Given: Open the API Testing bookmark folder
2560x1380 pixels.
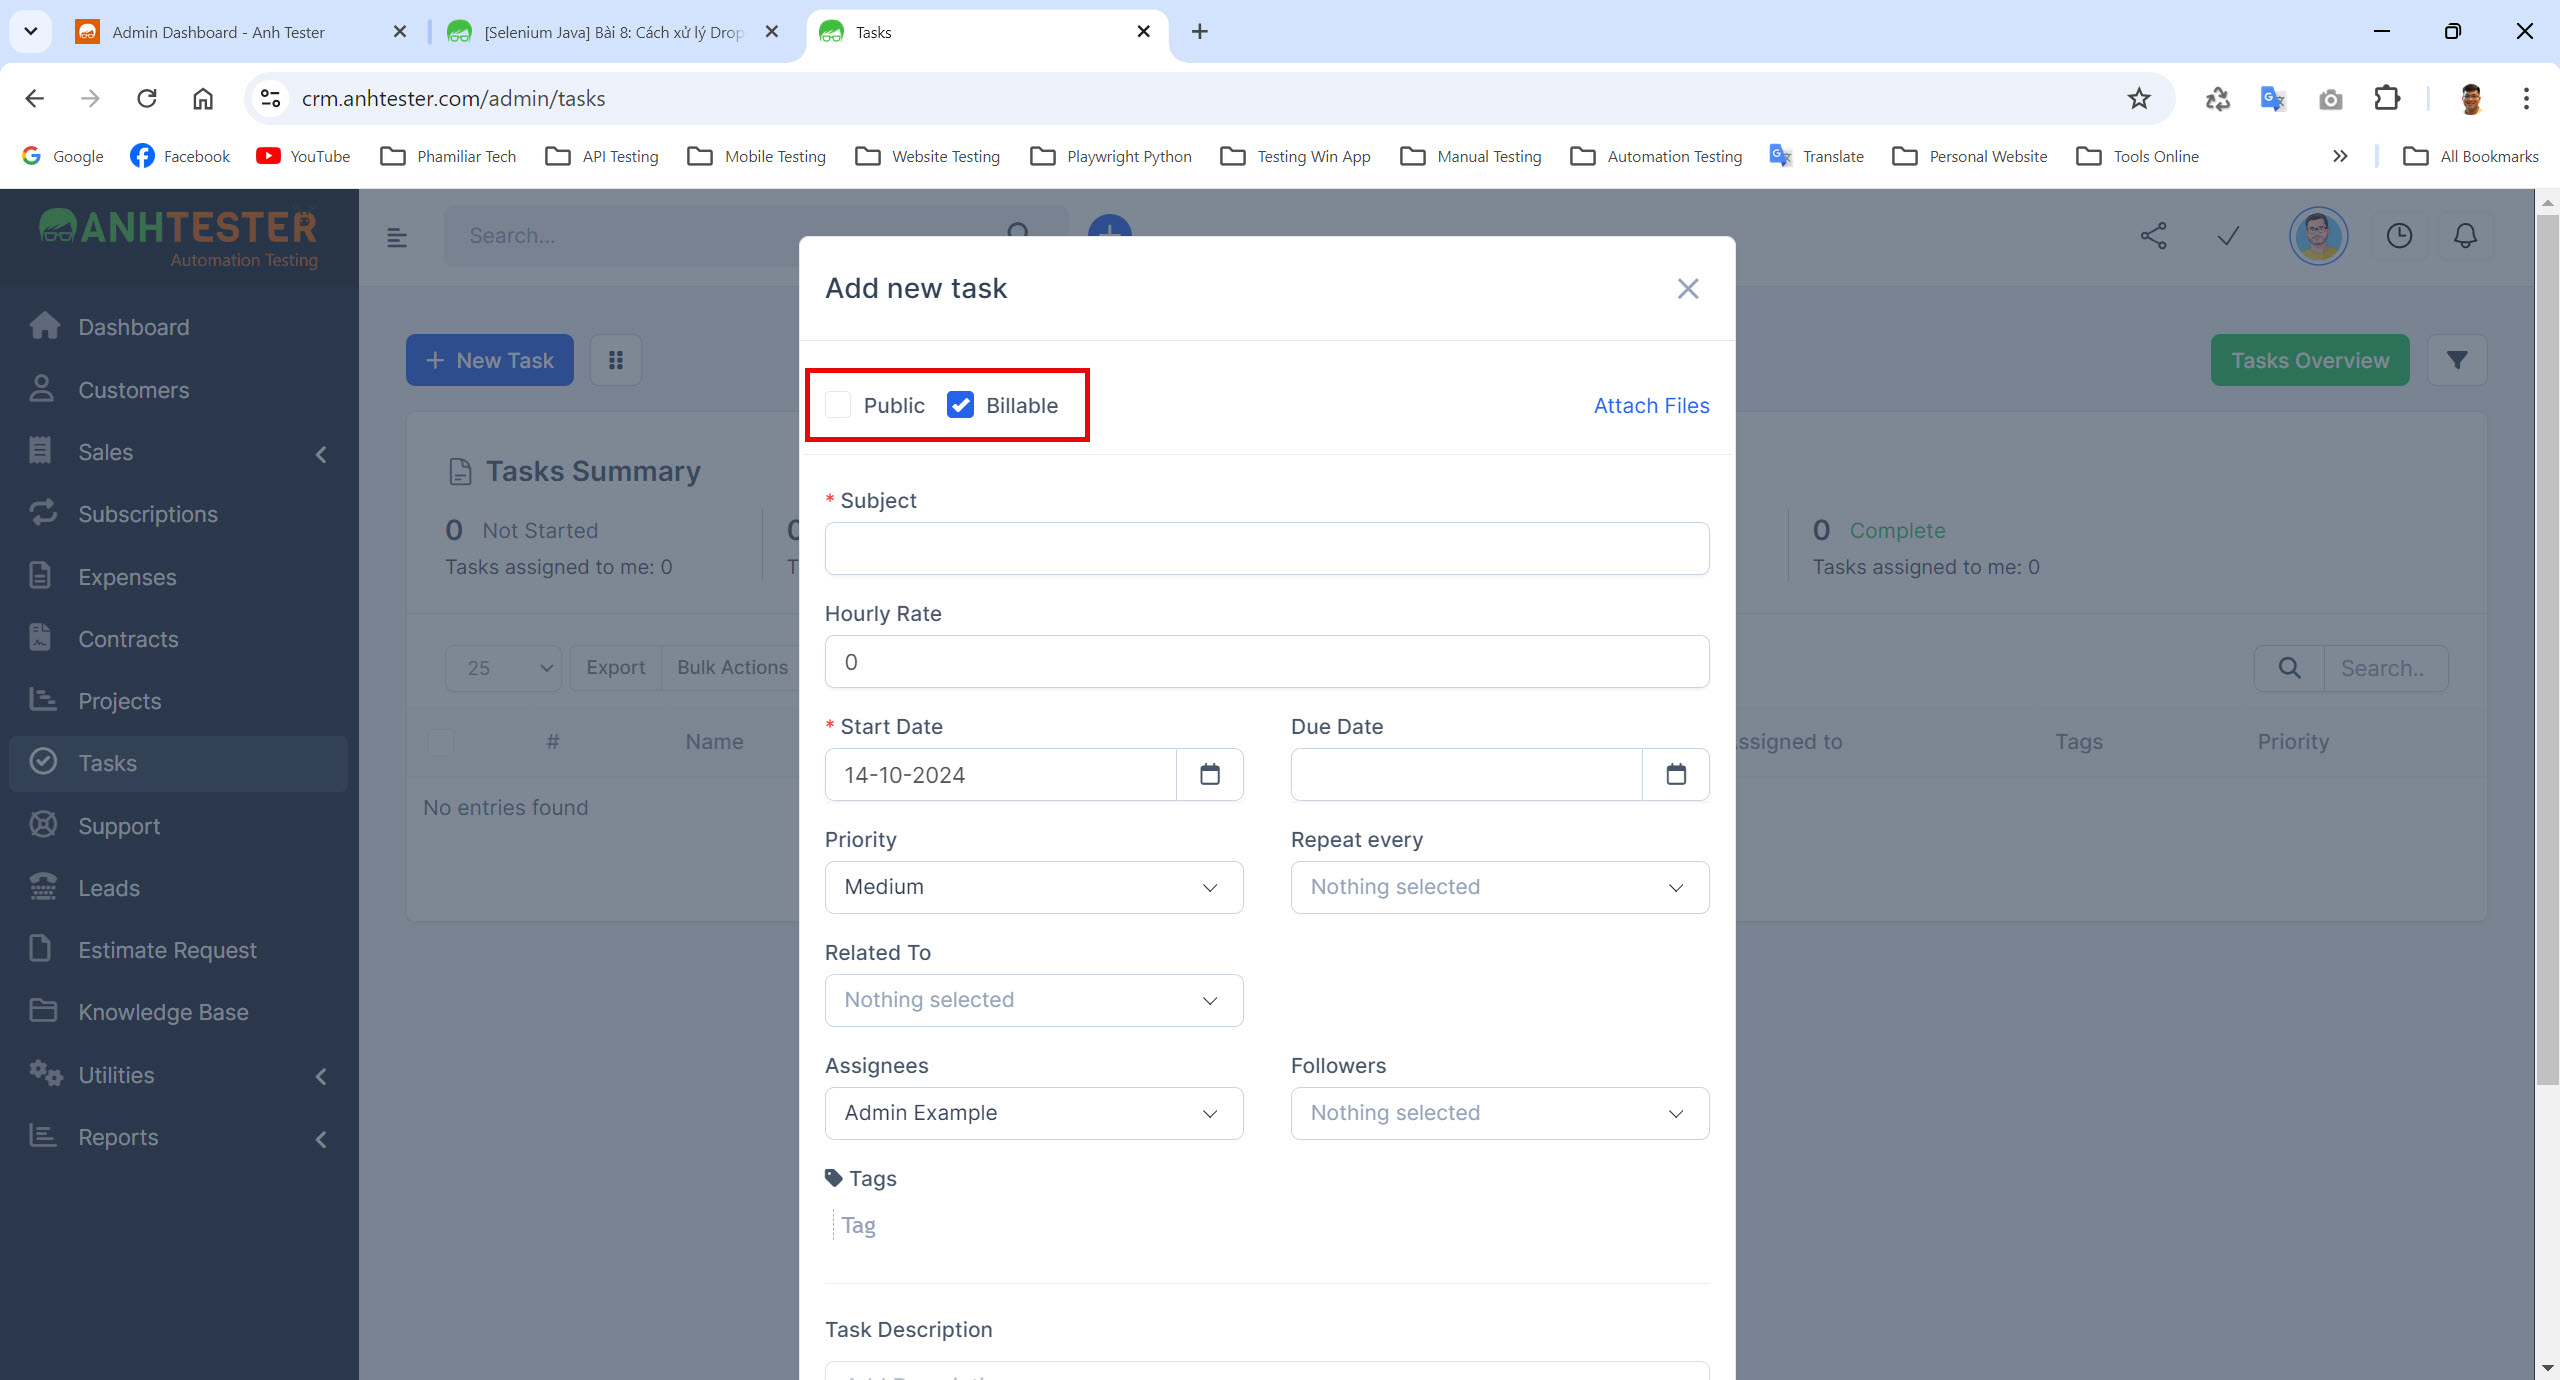Looking at the screenshot, I should coord(602,156).
